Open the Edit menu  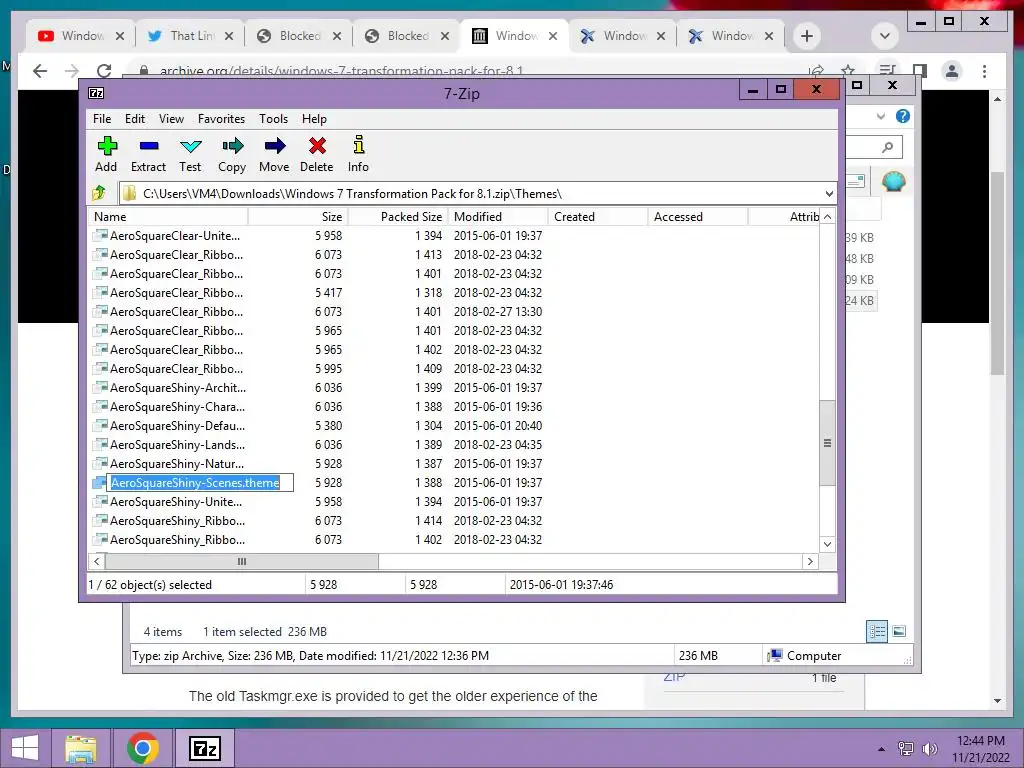(135, 119)
